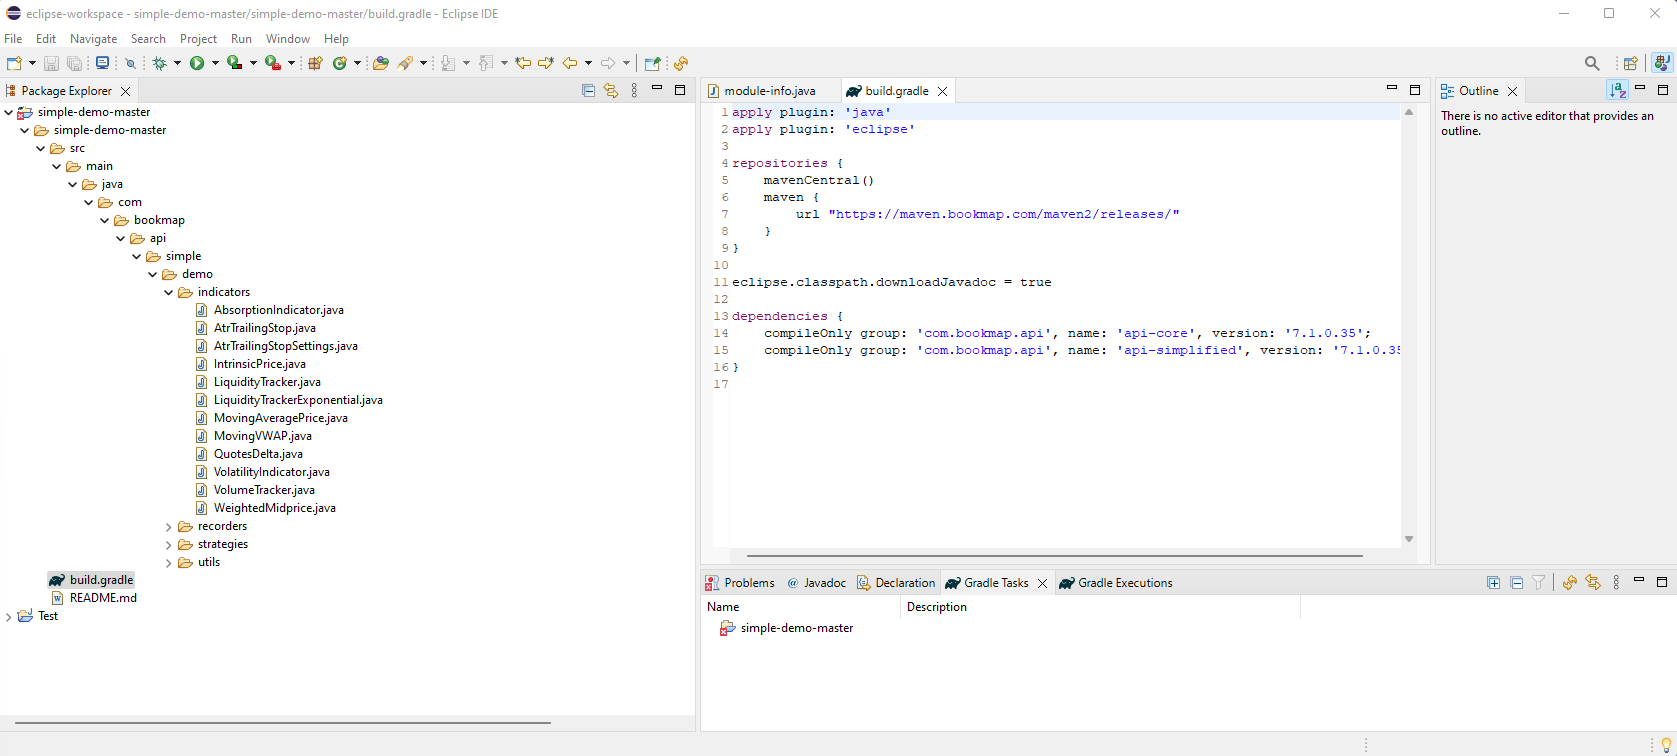Click the editor horizontal scrollbar

[x=1054, y=556]
